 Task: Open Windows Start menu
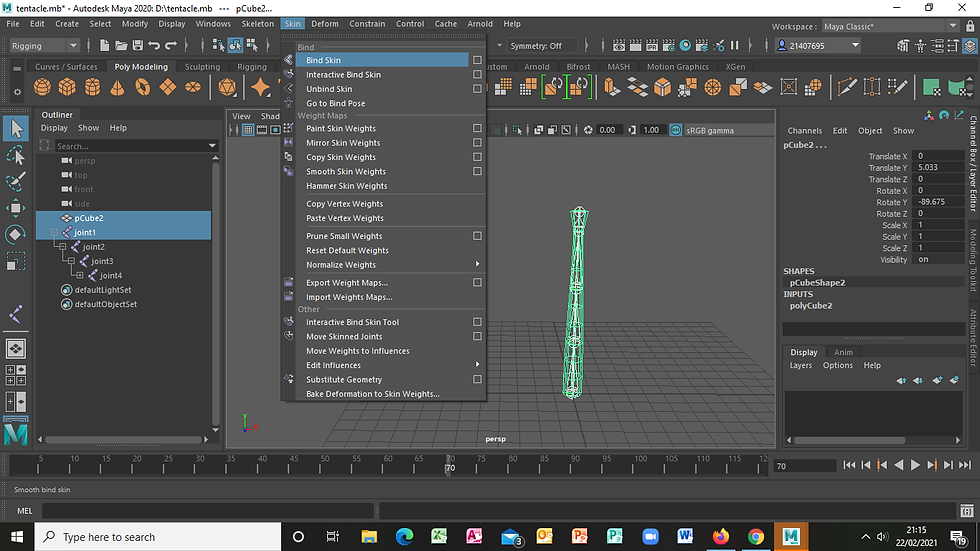[17, 537]
